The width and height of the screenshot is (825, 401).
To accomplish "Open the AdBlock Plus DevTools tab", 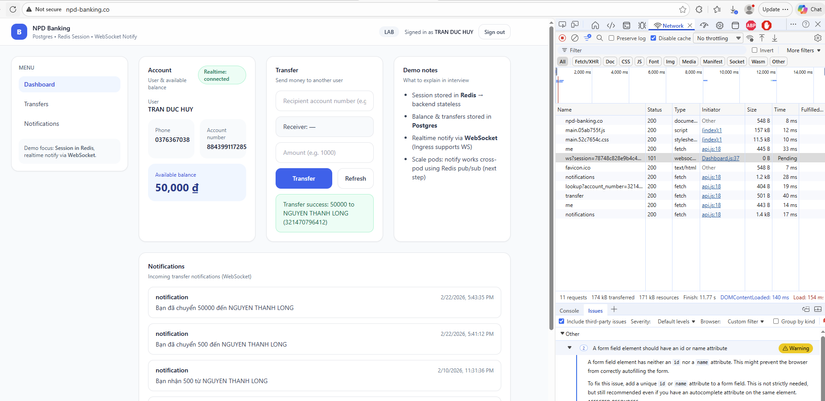I will [x=751, y=25].
